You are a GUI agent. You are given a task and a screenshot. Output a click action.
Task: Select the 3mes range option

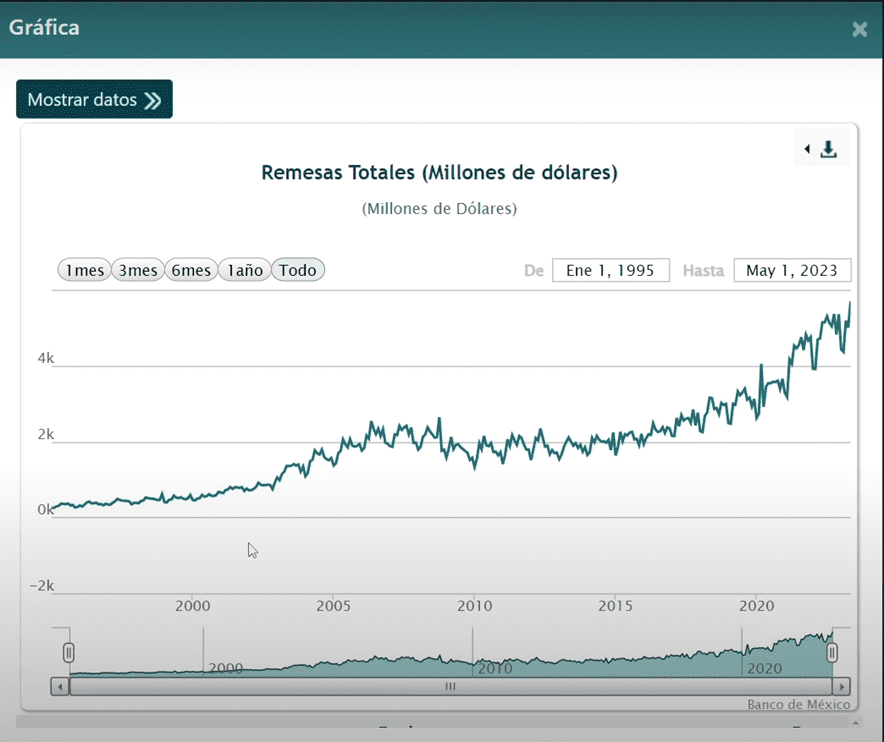137,270
